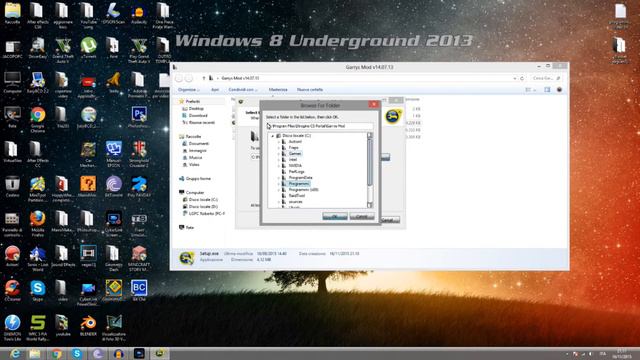640x360 pixels.
Task: Expand the Programmi (x86) folder node
Action: pos(279,190)
